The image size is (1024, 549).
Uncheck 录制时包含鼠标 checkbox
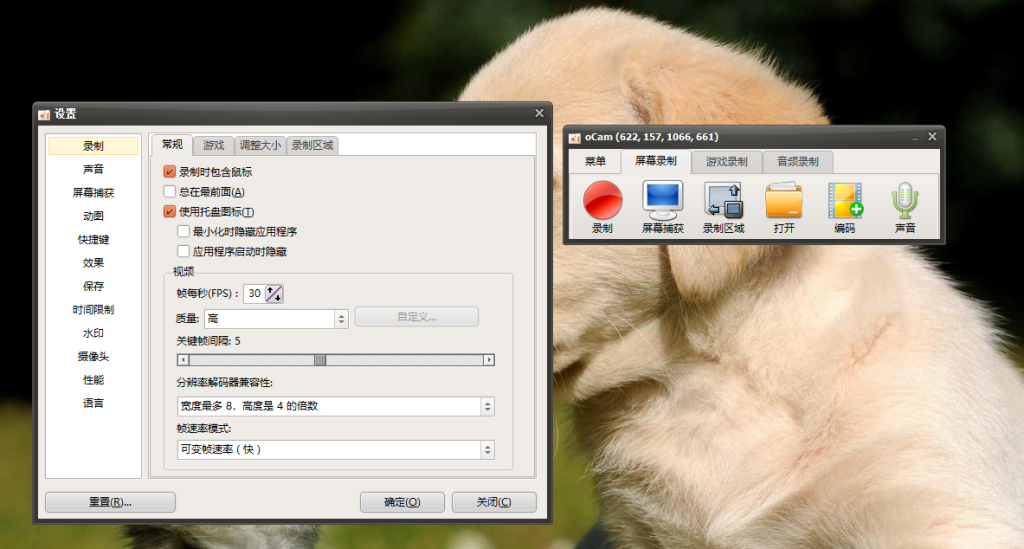pyautogui.click(x=170, y=172)
